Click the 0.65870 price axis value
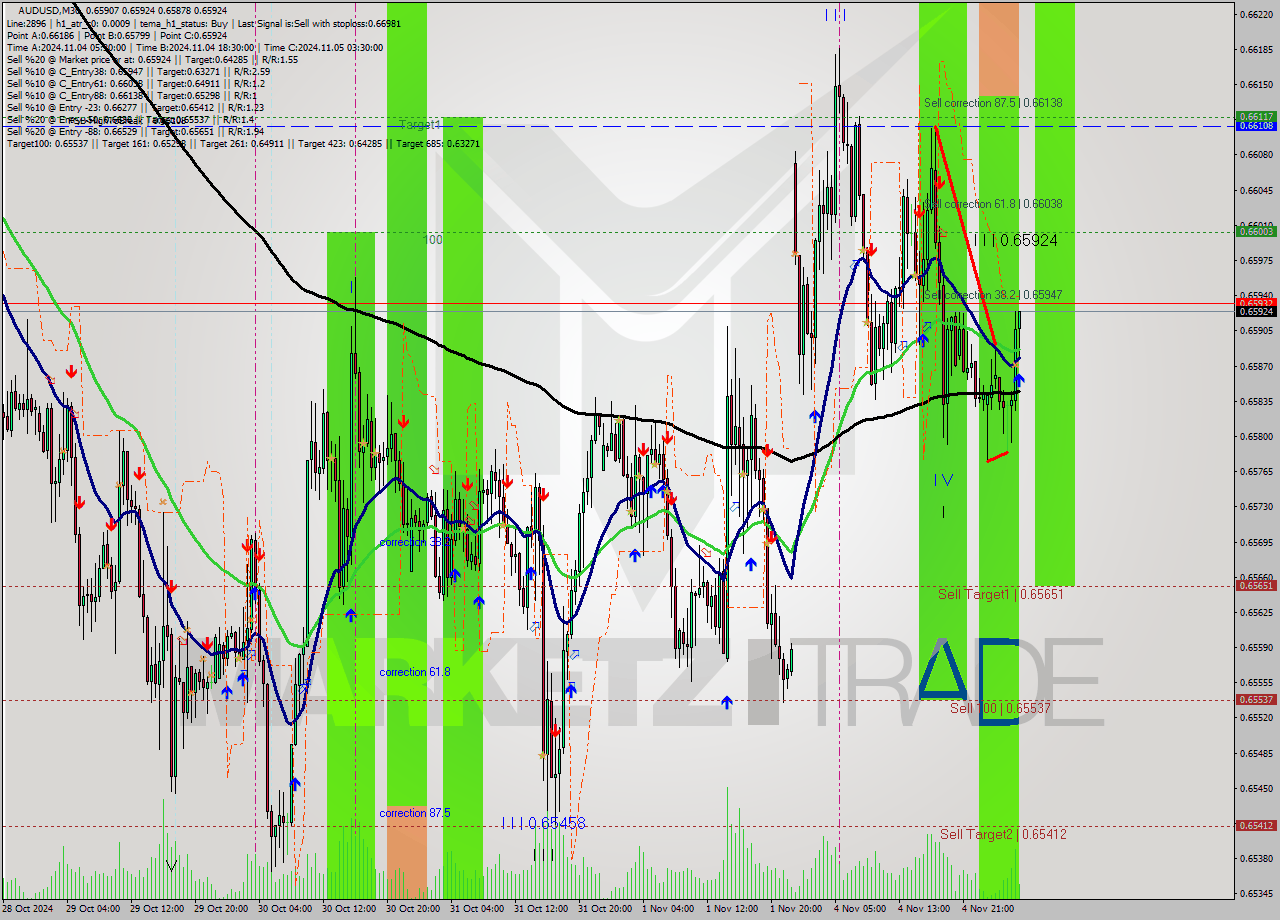 [1256, 366]
